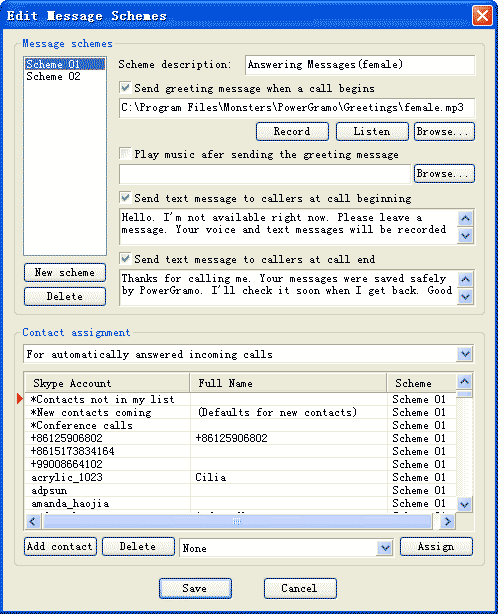
Task: Select the amanda_haojia contact row
Action: coord(240,503)
